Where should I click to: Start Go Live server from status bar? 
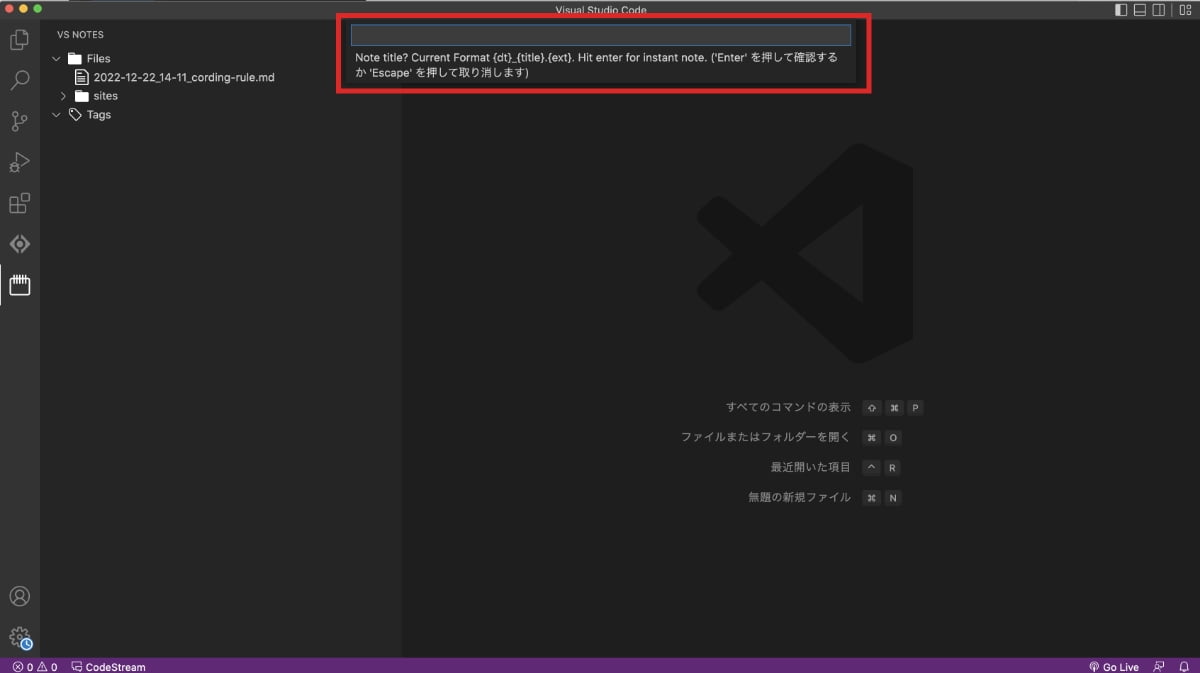click(1113, 666)
